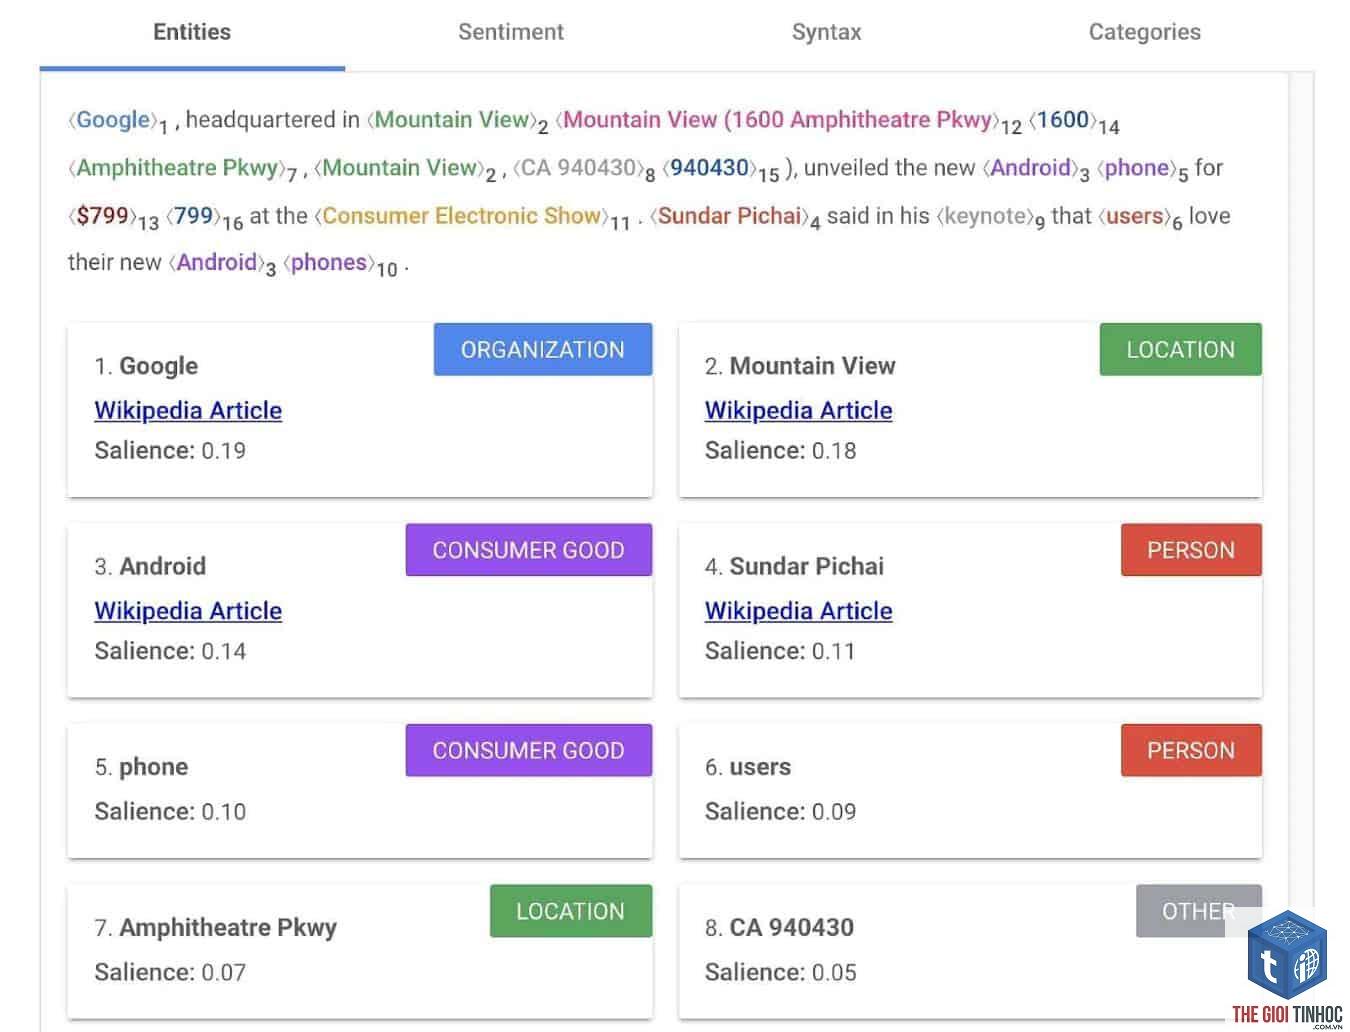This screenshot has height=1032, width=1350.
Task: Select "Salience: 0.11" on Sundar Pichai card
Action: point(780,651)
